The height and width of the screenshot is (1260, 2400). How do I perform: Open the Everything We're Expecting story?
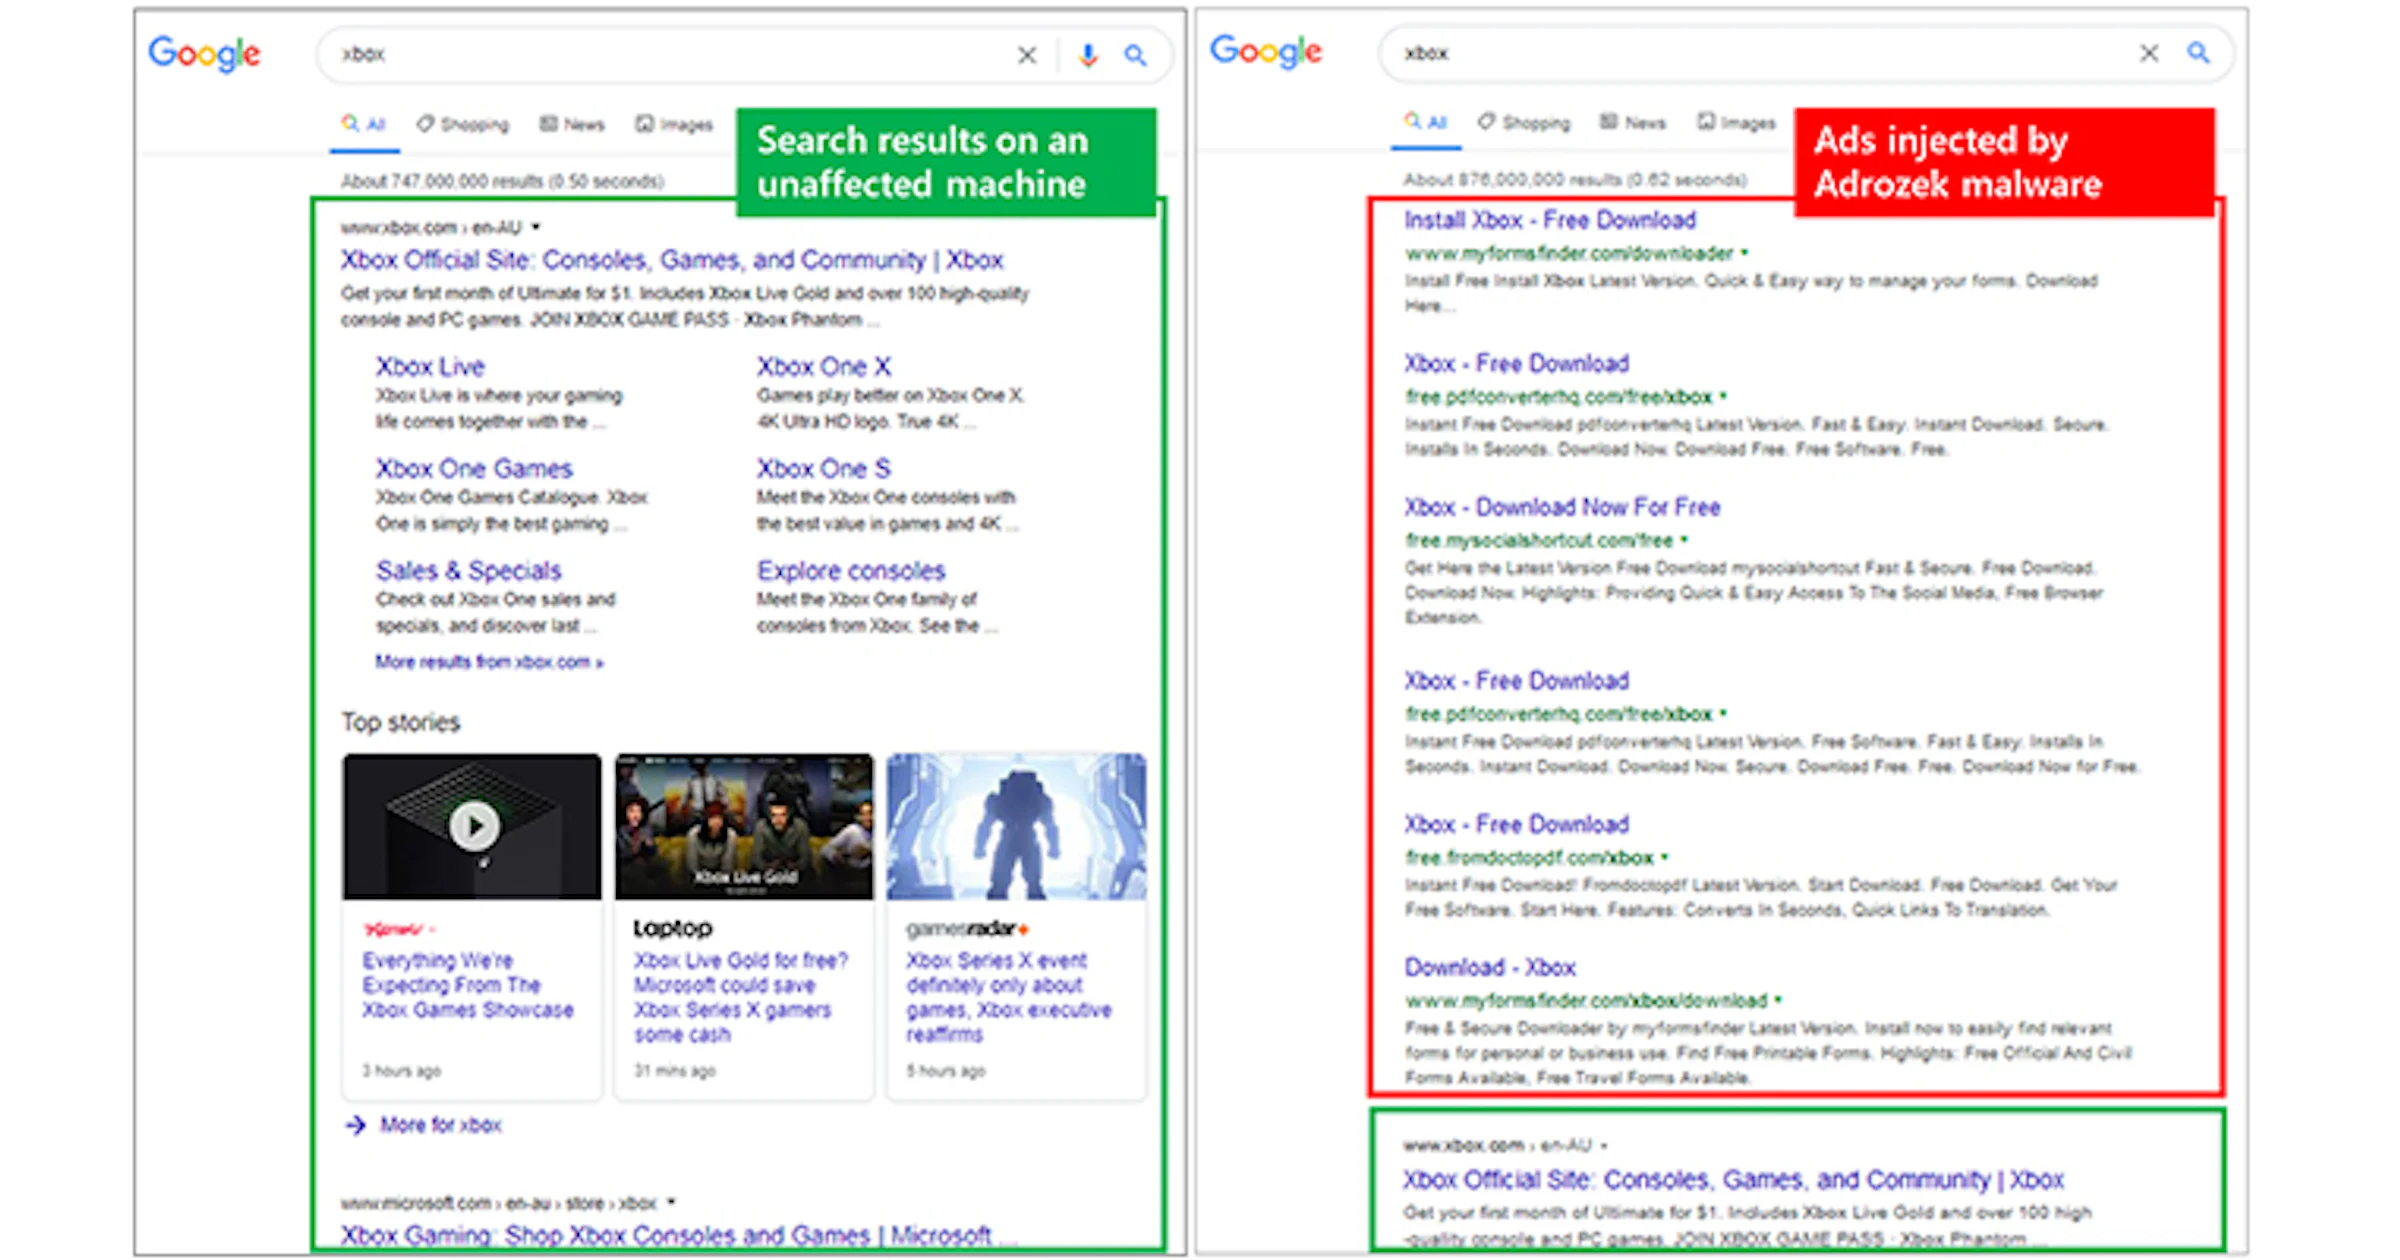[468, 985]
